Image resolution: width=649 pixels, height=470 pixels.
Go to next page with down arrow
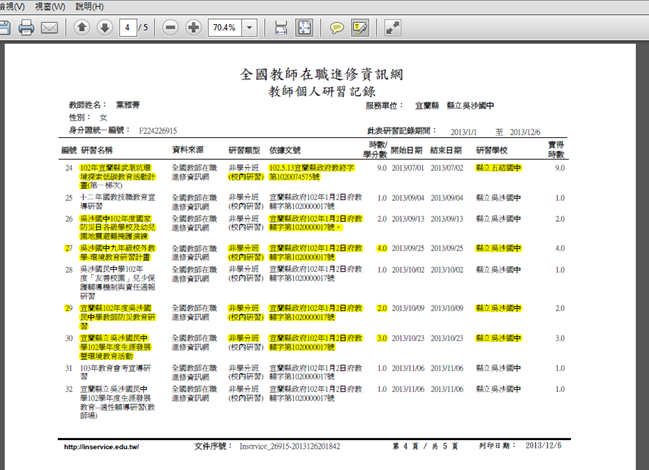(x=104, y=28)
